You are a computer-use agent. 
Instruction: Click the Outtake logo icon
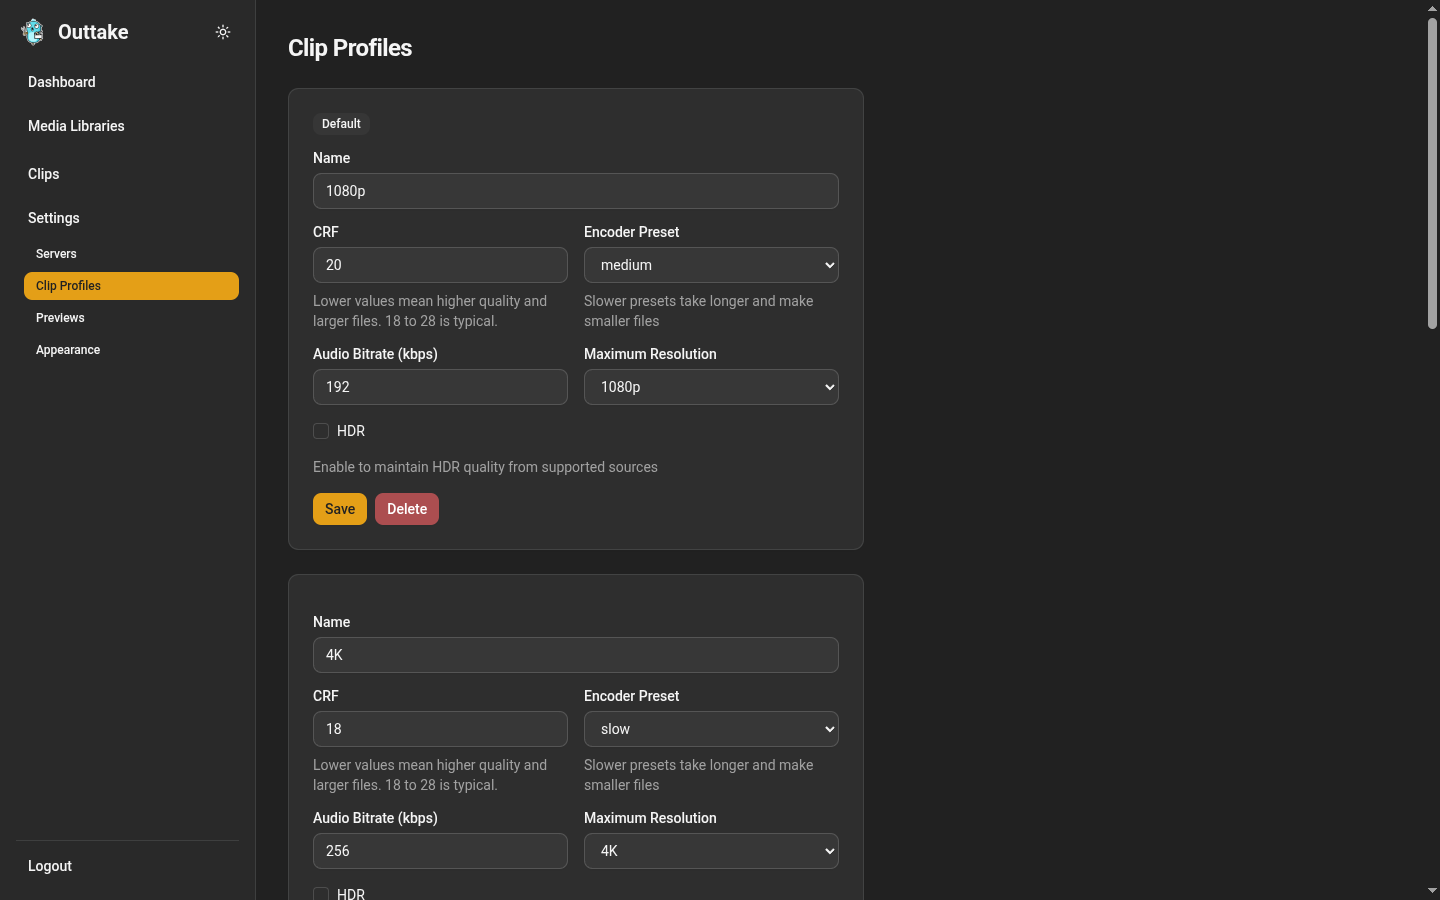coord(33,32)
